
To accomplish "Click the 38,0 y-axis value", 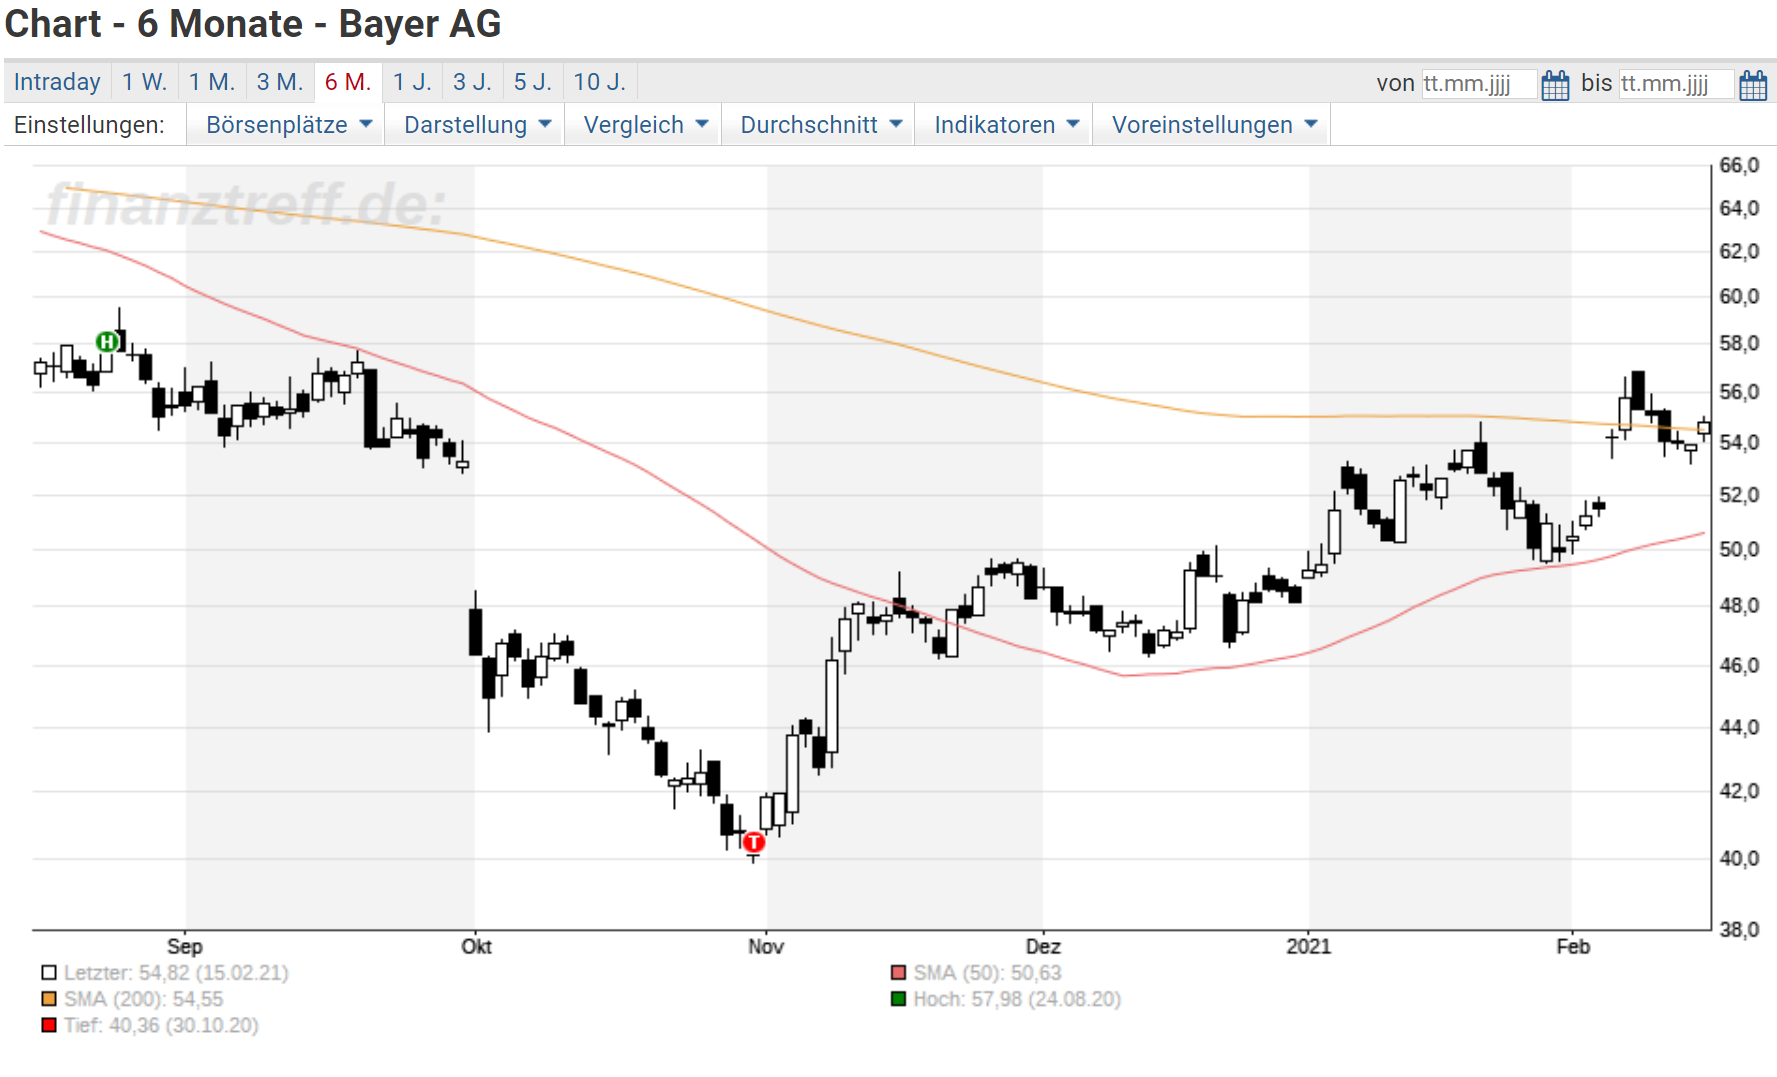I will tap(1739, 930).
